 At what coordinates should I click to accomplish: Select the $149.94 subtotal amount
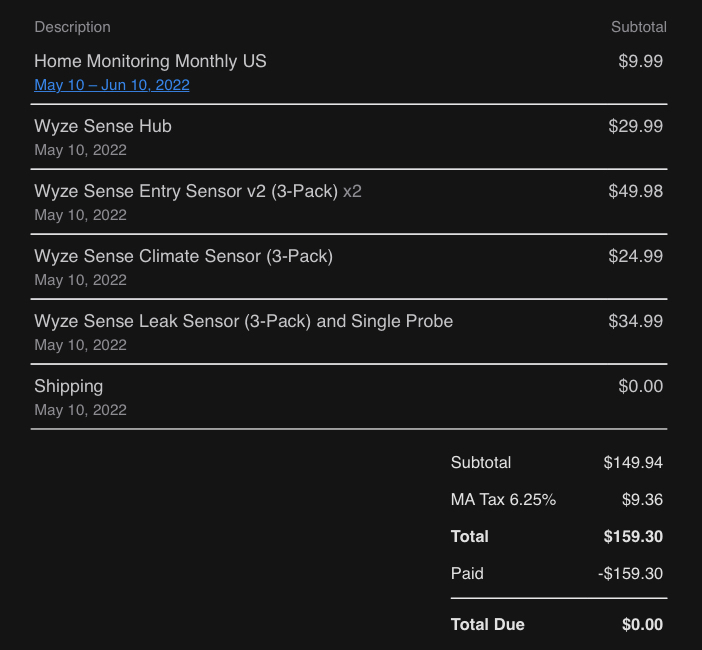coord(633,462)
